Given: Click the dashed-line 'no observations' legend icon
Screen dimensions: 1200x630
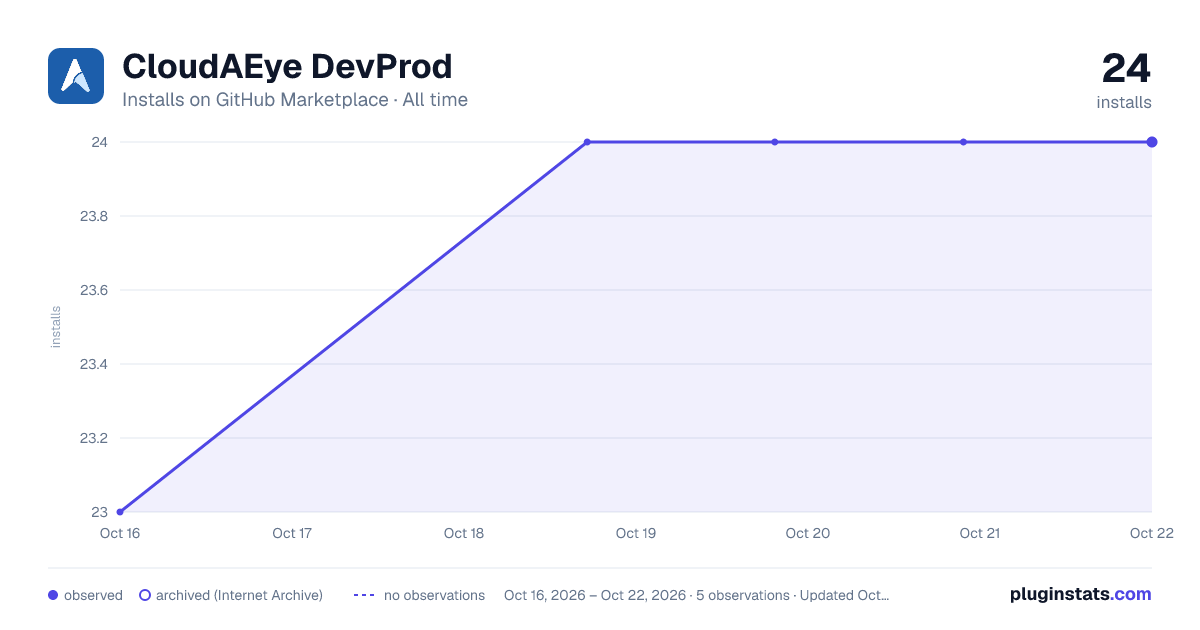Looking at the screenshot, I should 364,595.
